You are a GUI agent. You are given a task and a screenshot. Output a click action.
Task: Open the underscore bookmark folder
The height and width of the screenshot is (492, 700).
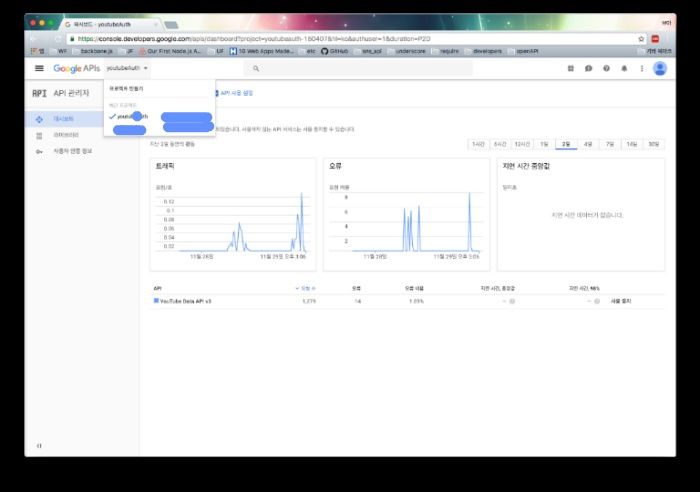pyautogui.click(x=407, y=51)
